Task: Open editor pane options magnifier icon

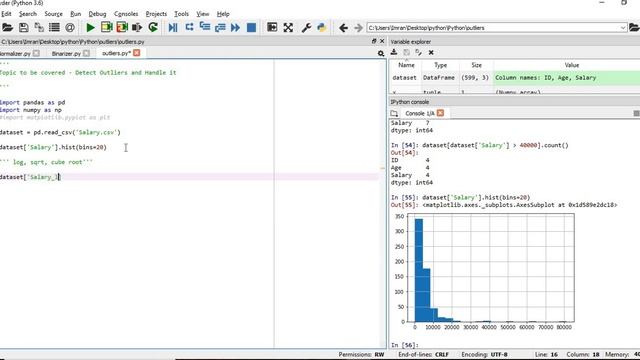Action: 381,53
